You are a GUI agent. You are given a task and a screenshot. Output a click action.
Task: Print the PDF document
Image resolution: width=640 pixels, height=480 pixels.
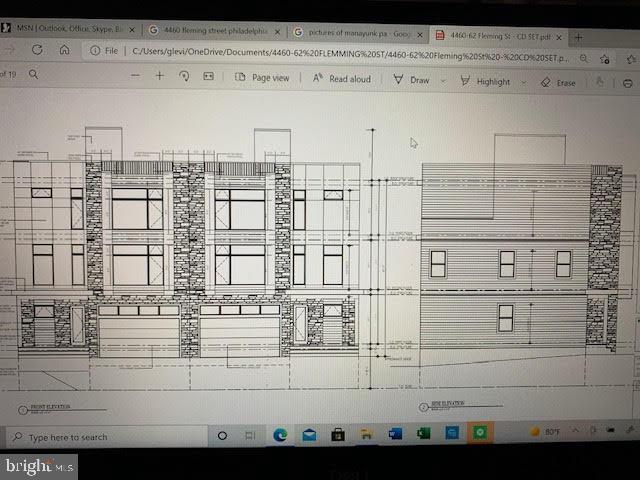(x=627, y=83)
